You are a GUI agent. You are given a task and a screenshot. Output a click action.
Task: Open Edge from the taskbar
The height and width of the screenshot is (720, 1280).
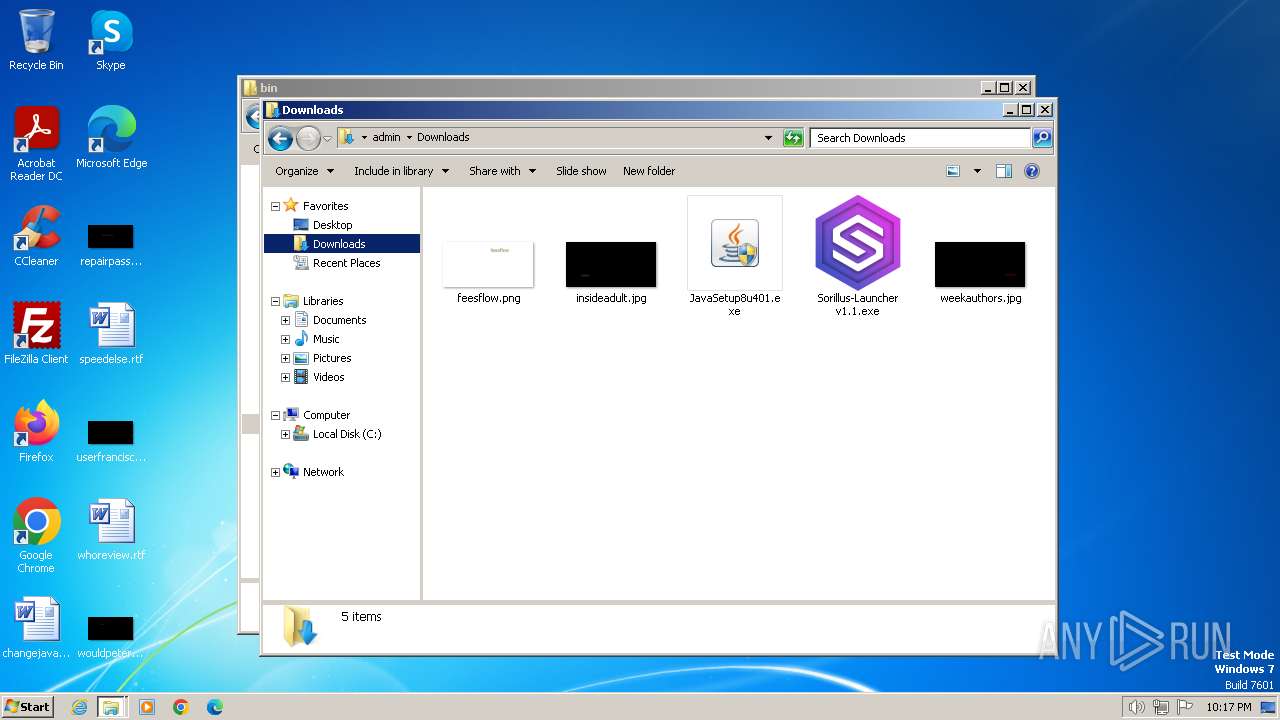pos(215,707)
